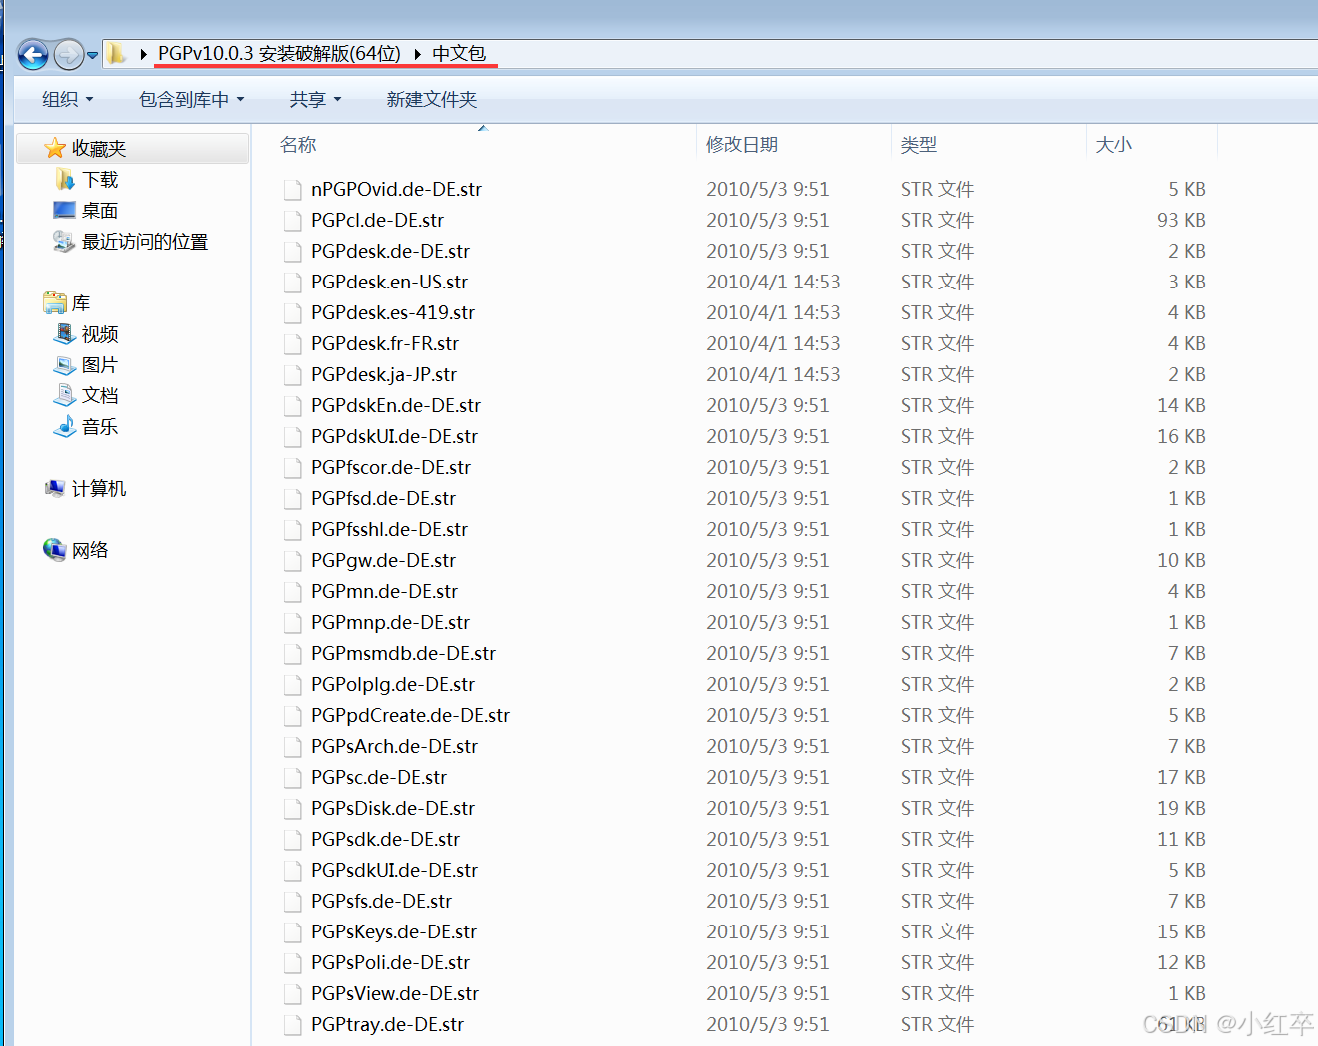Click file icon of PGPmn.de-DE.str
Screen dimensions: 1318x1046
[292, 593]
